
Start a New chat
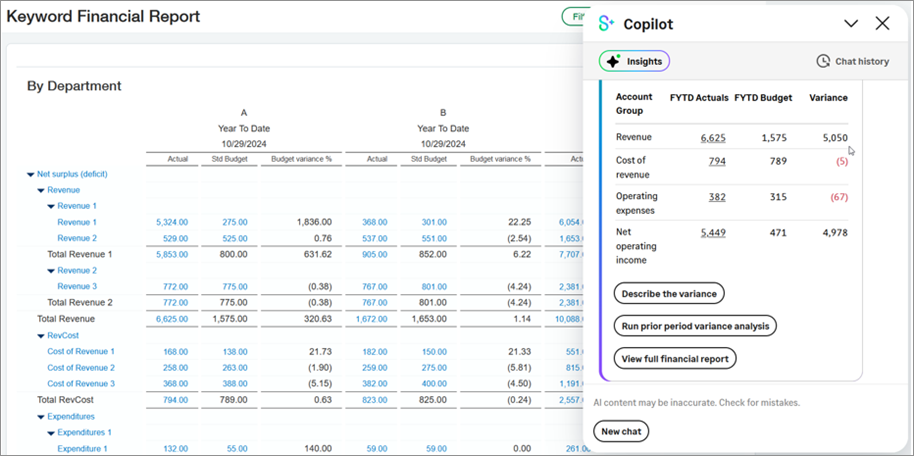[x=621, y=432]
